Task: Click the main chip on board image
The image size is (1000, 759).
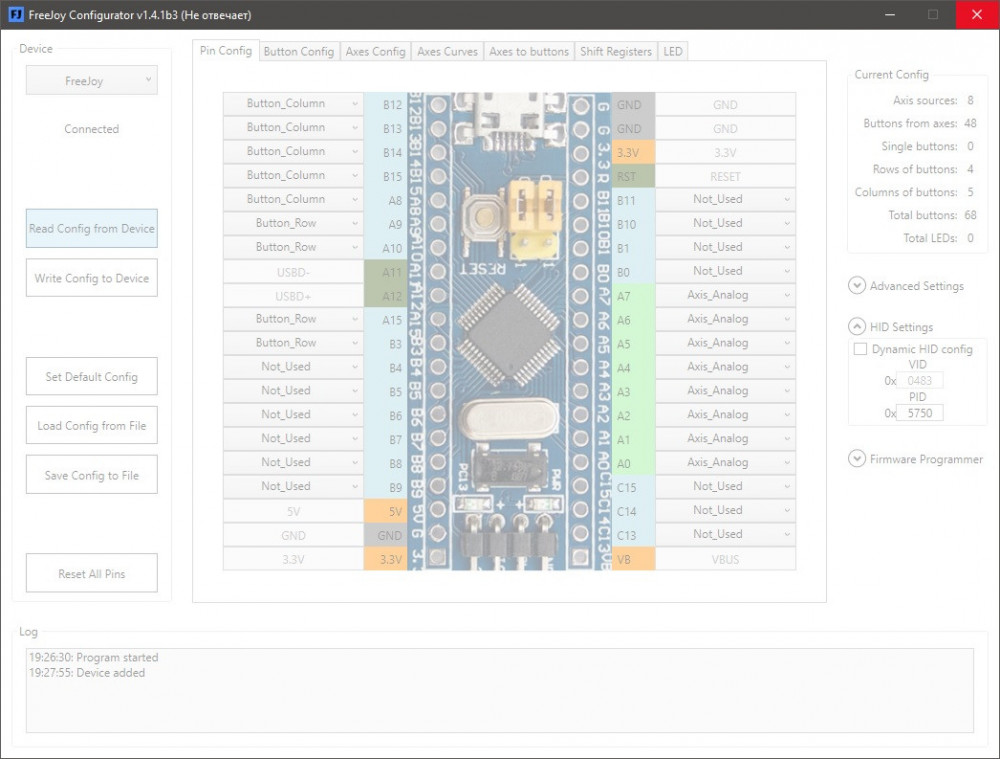Action: 509,335
